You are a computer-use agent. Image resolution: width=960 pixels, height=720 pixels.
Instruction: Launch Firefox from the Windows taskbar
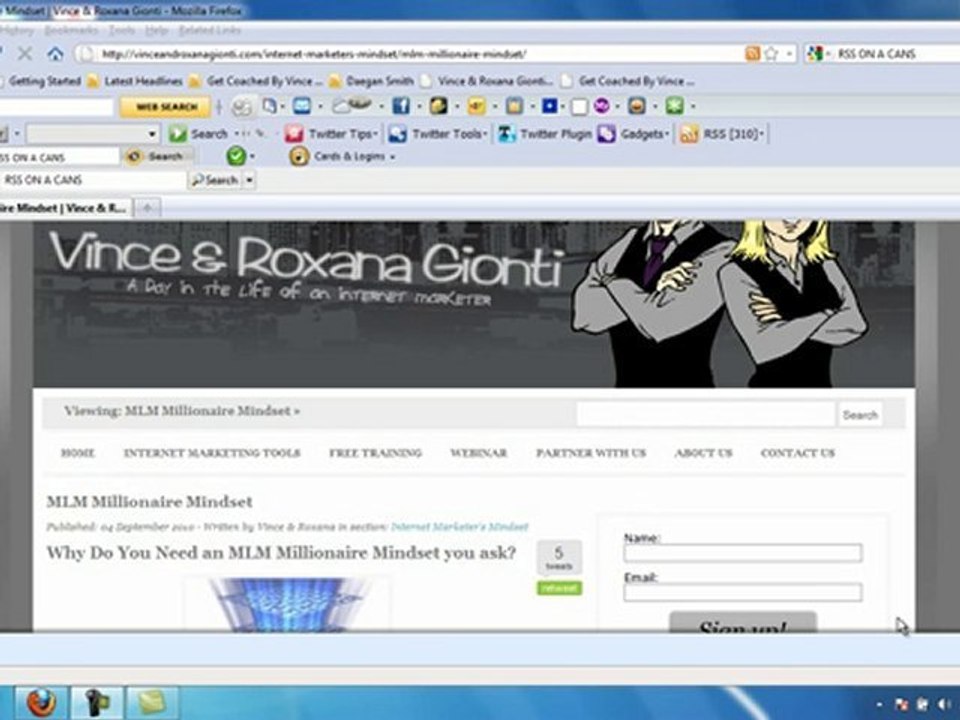coord(40,702)
